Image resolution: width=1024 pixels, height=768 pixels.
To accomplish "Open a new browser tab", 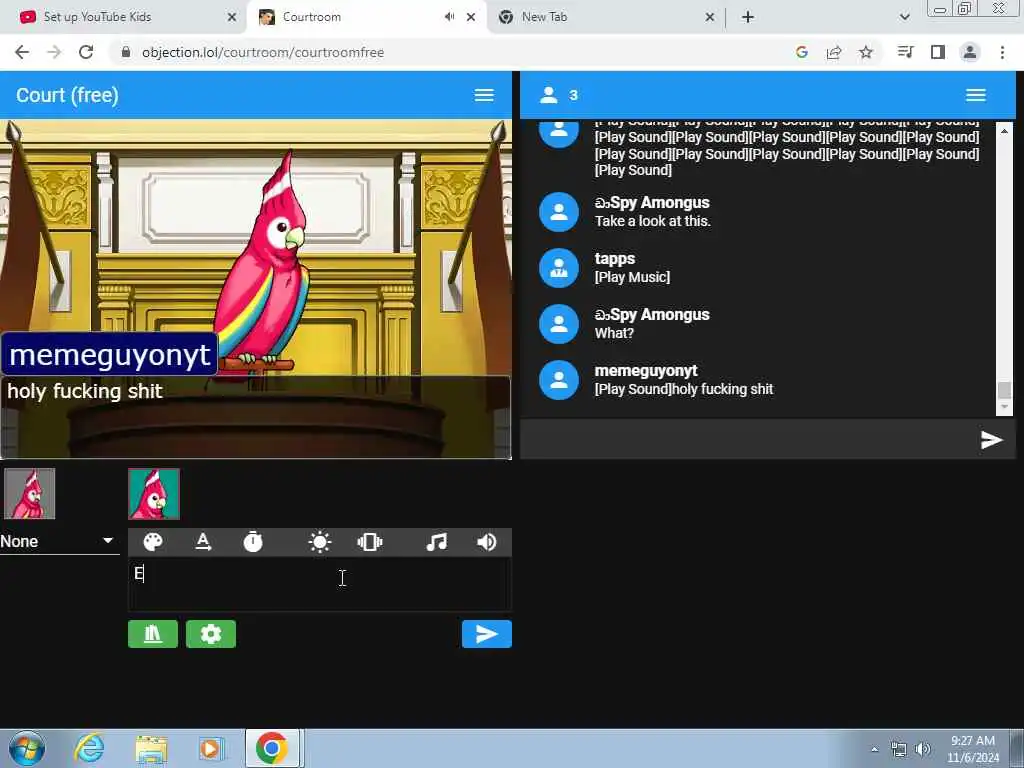I will point(748,17).
